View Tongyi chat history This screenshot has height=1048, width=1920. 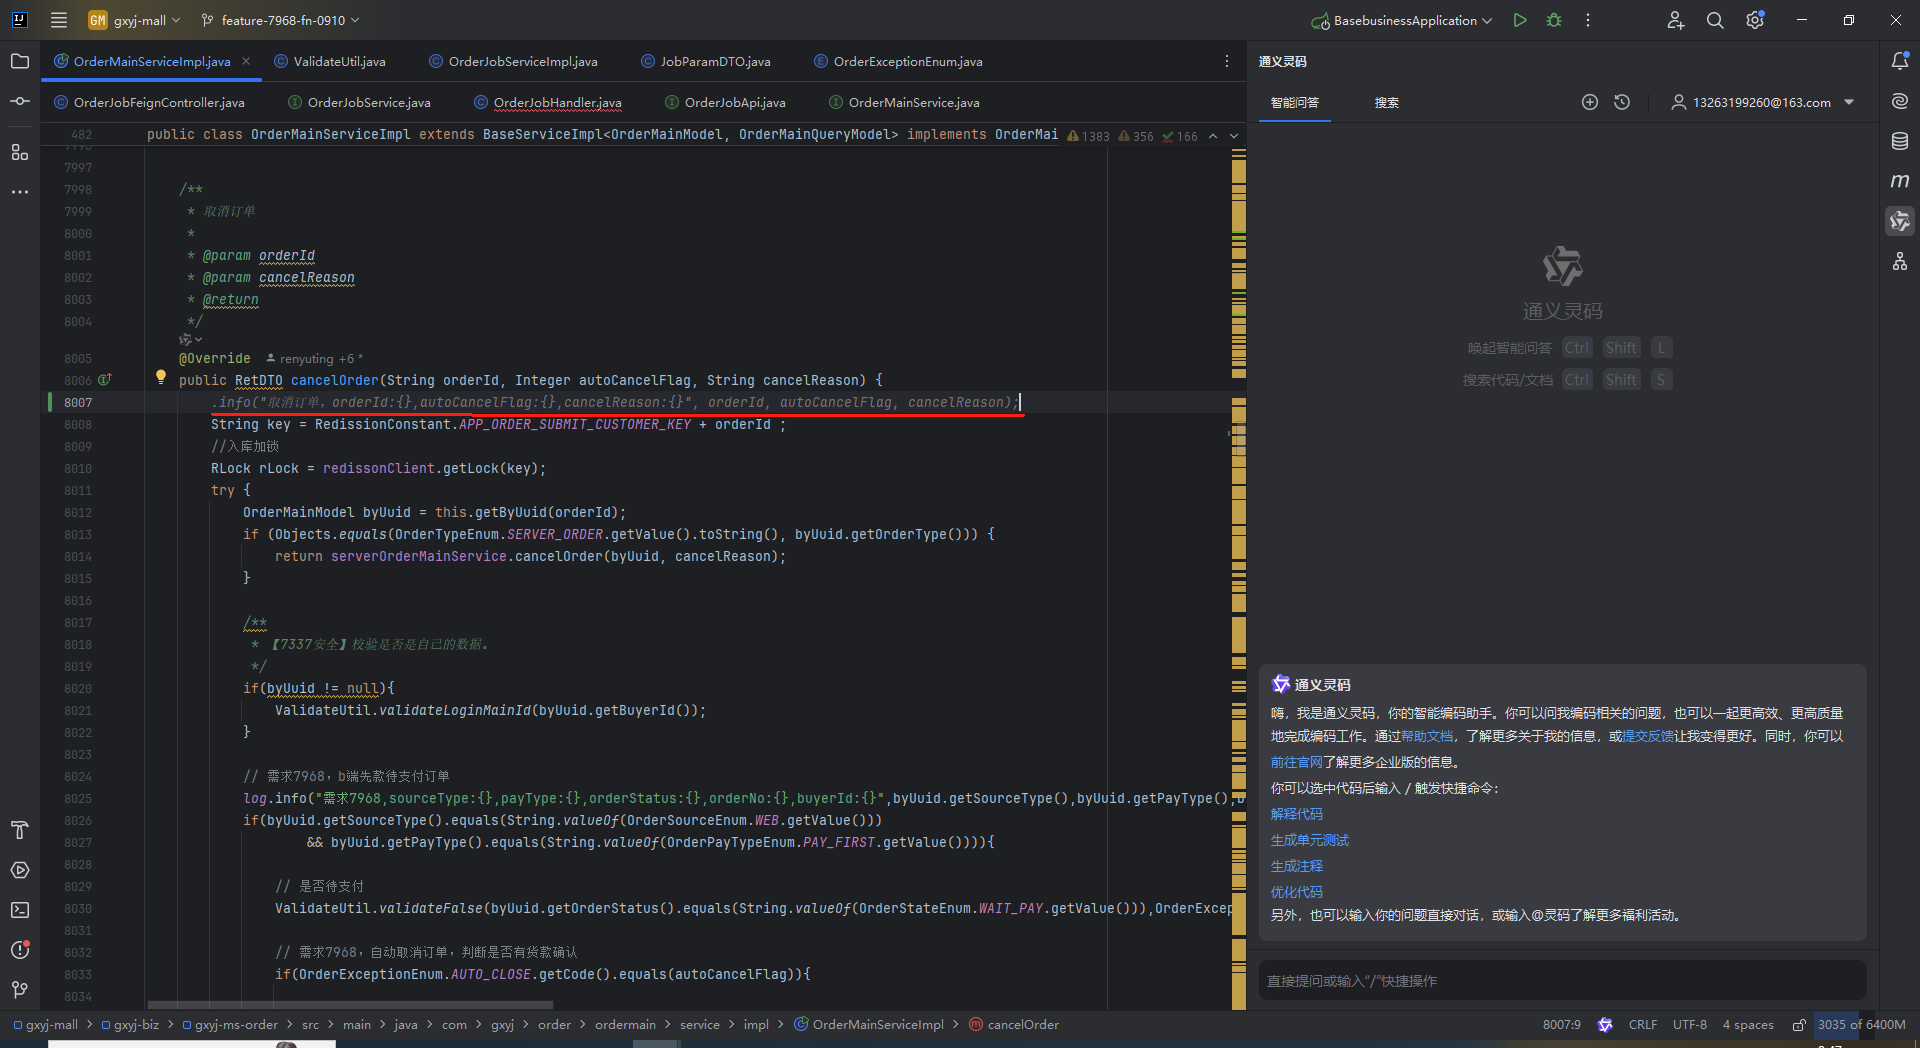(1622, 102)
